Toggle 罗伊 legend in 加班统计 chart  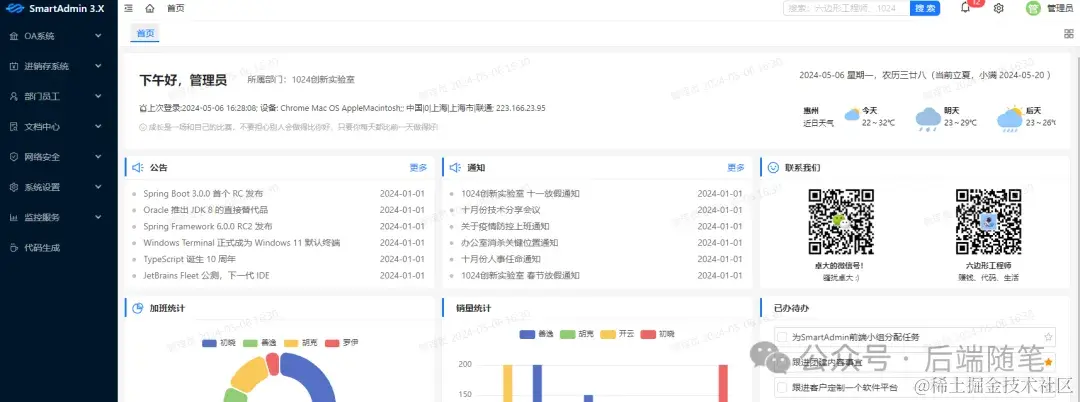coord(341,342)
